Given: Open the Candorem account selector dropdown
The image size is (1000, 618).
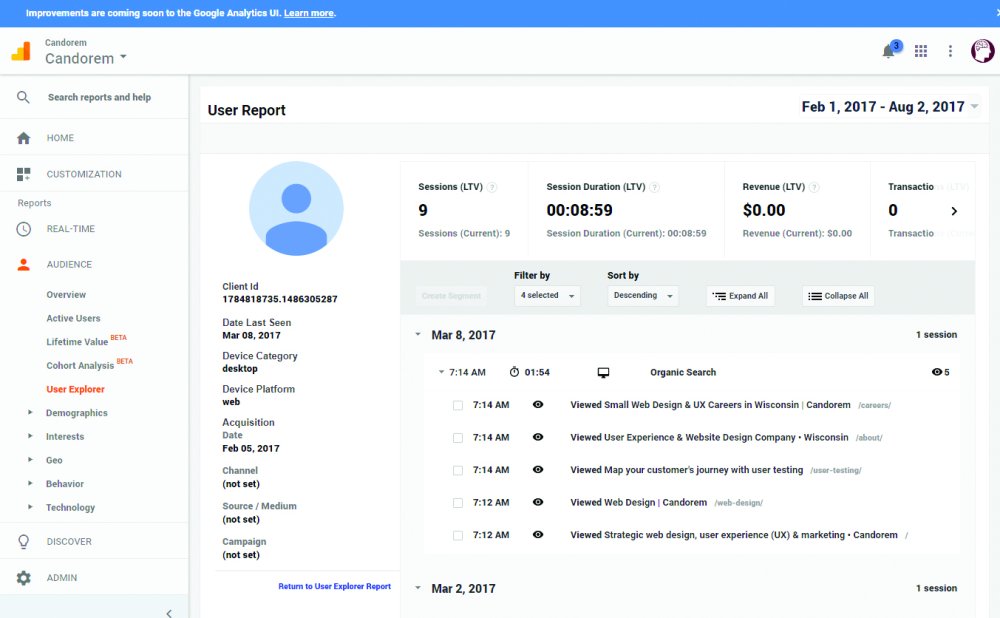Looking at the screenshot, I should coord(86,58).
